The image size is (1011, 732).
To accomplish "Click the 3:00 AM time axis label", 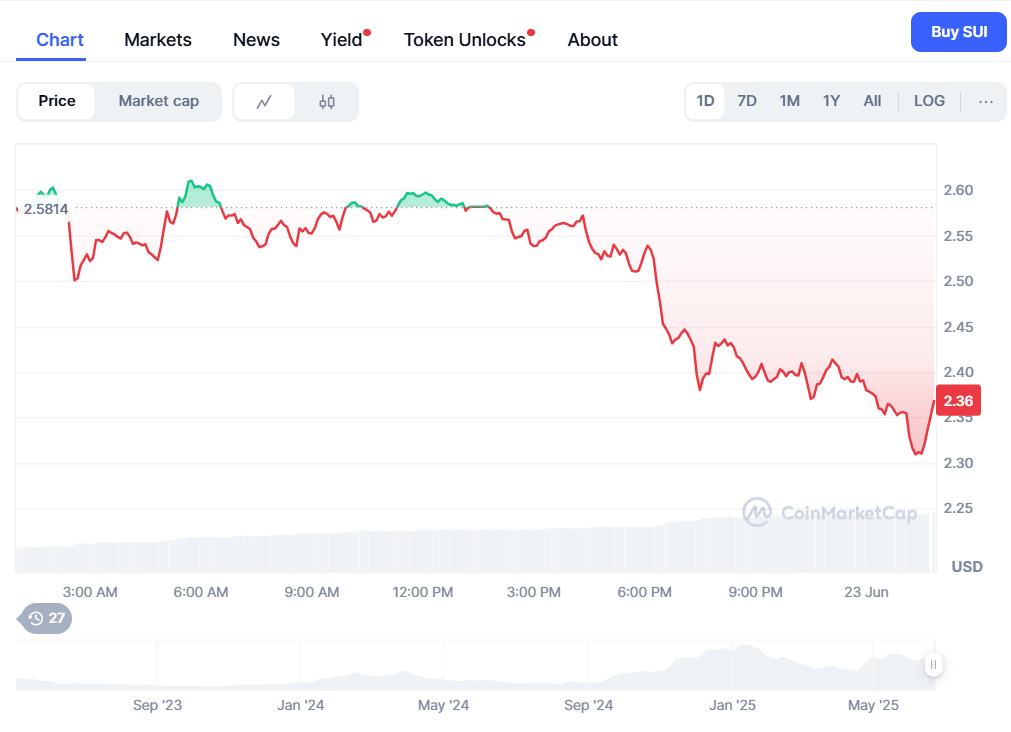I will pyautogui.click(x=90, y=592).
